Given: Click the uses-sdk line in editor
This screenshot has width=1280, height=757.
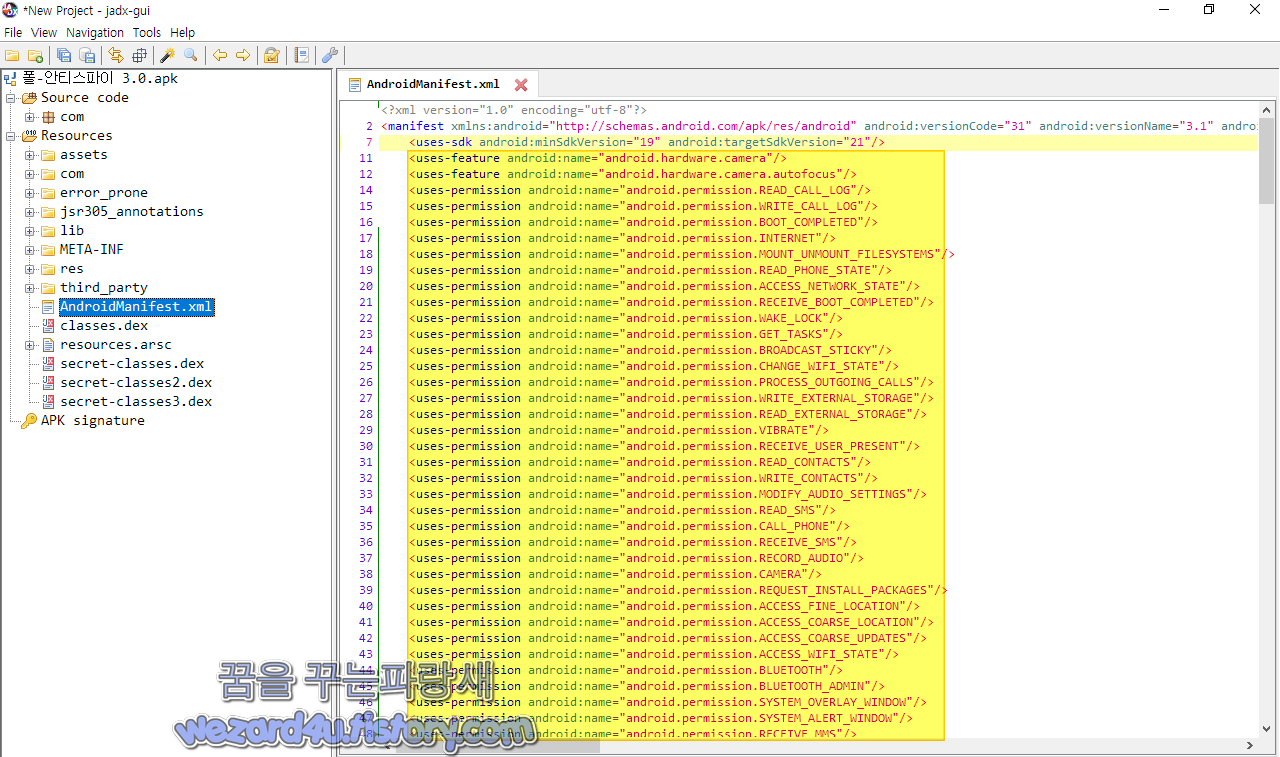Looking at the screenshot, I should tap(647, 142).
